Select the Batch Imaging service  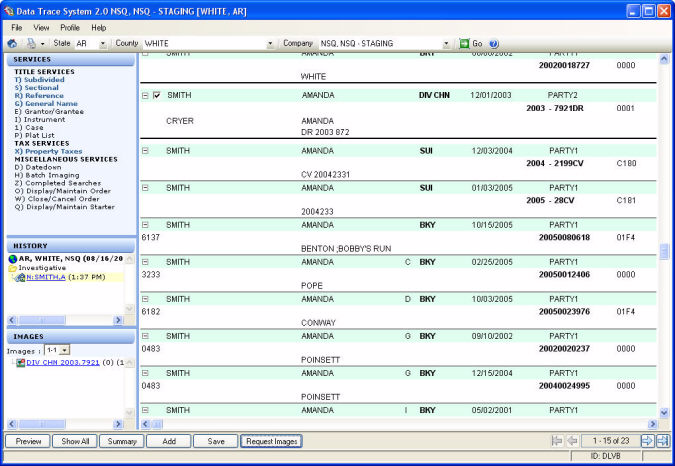coord(47,175)
